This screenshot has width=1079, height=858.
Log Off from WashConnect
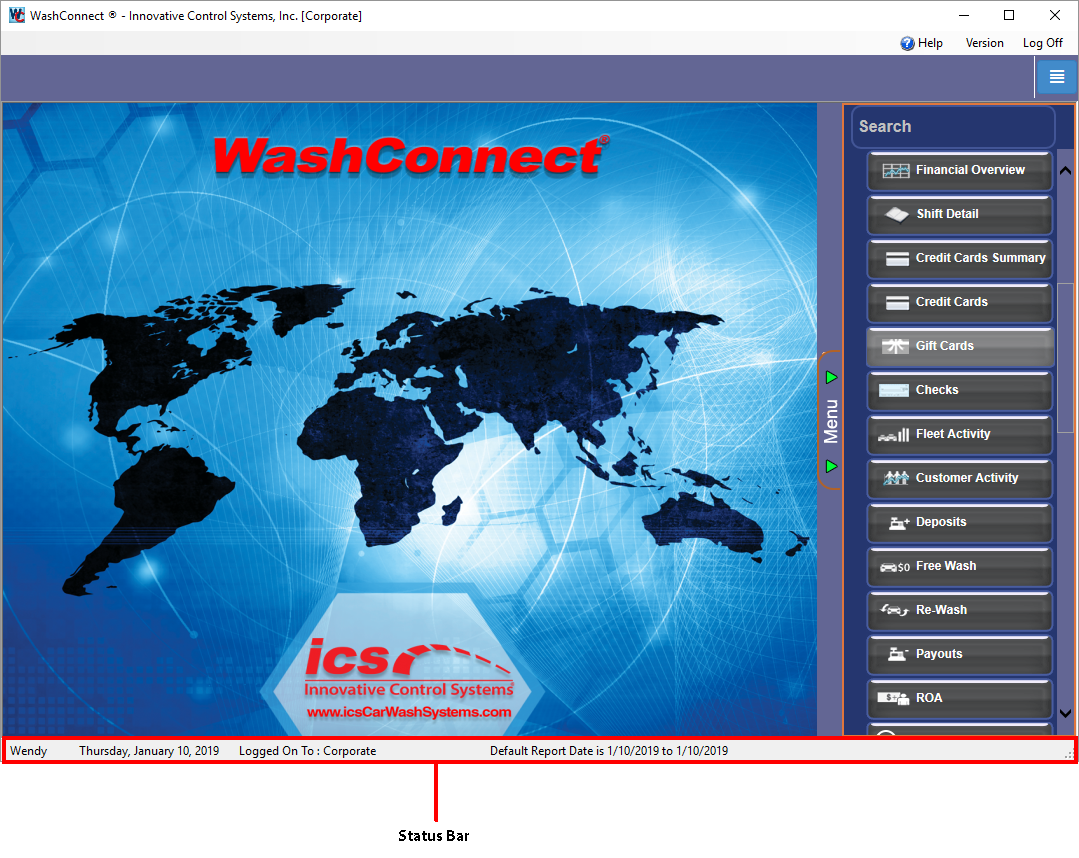(1042, 43)
